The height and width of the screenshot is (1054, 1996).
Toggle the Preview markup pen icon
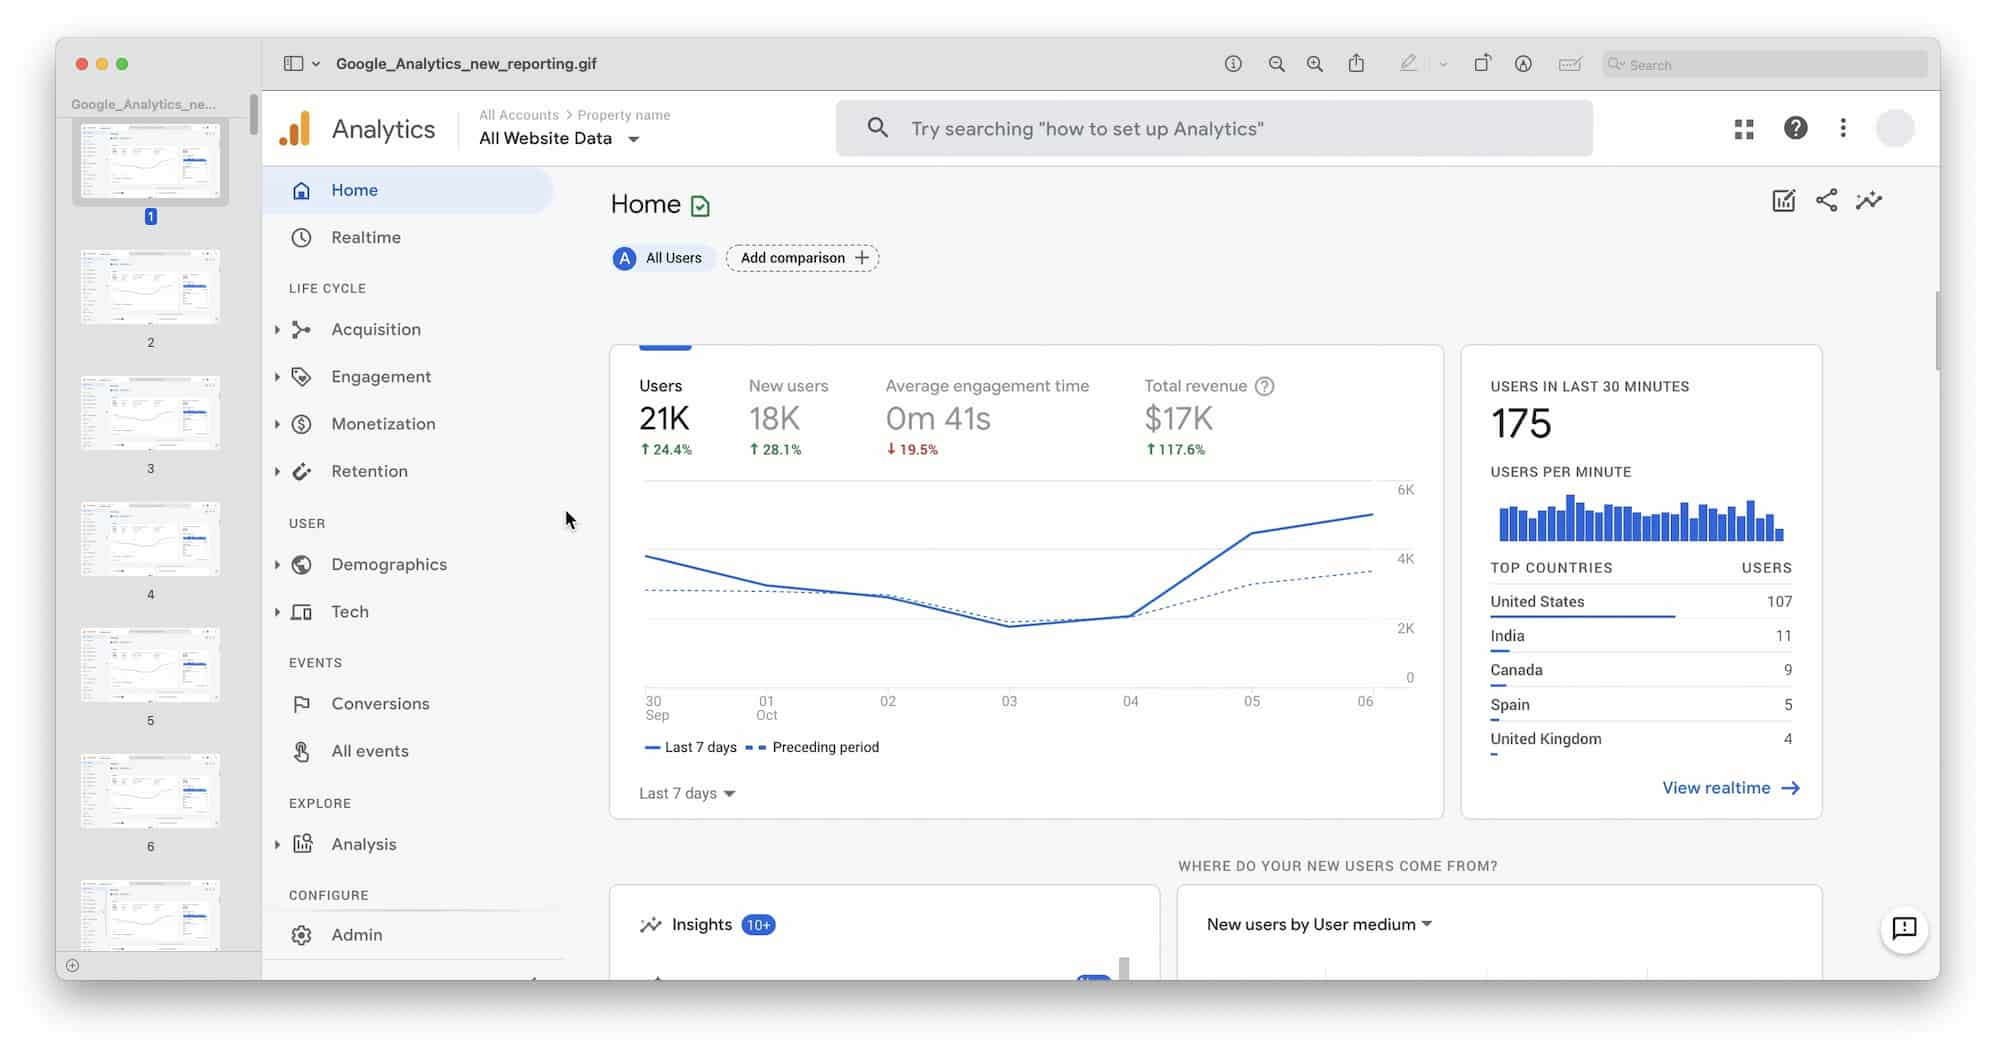click(x=1408, y=63)
